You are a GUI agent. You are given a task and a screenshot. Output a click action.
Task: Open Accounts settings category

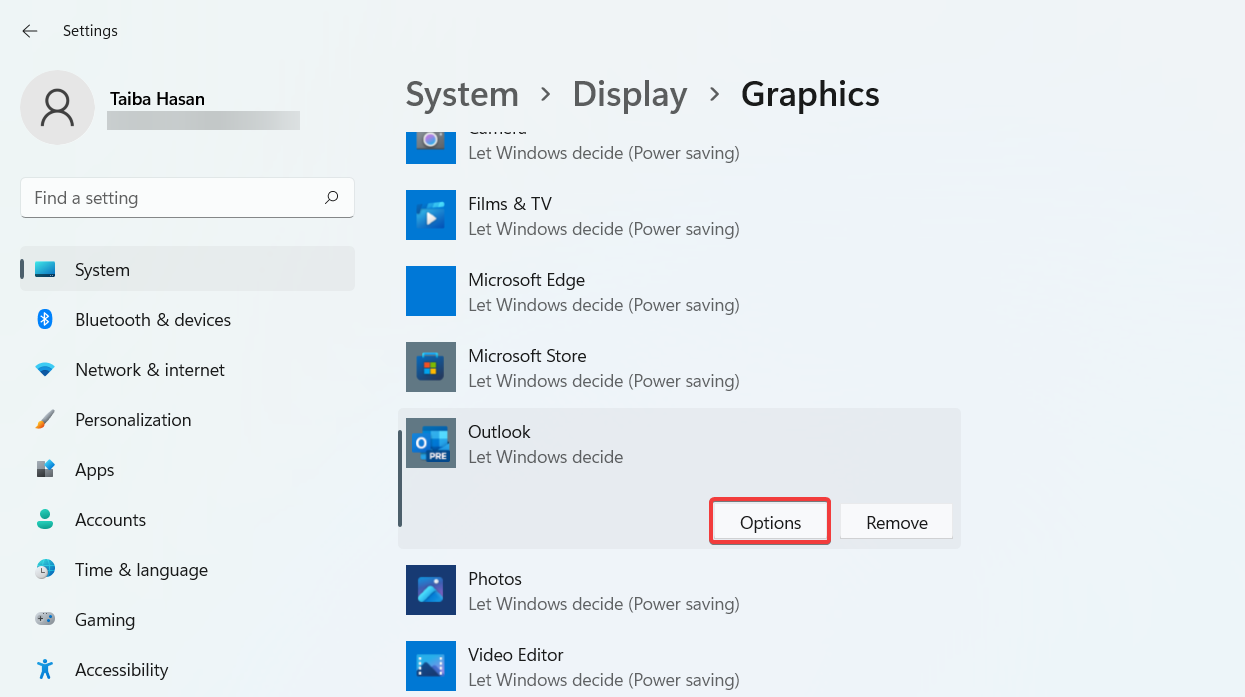187,520
